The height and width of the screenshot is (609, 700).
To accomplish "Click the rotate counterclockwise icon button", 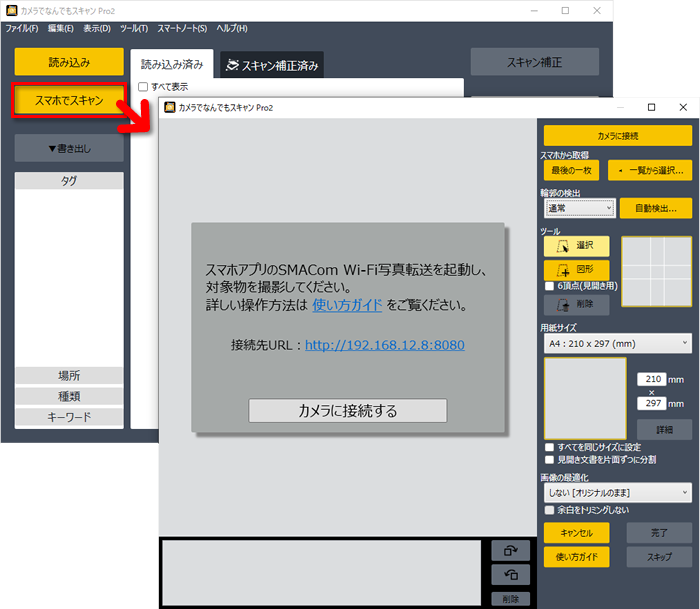I will click(x=510, y=575).
